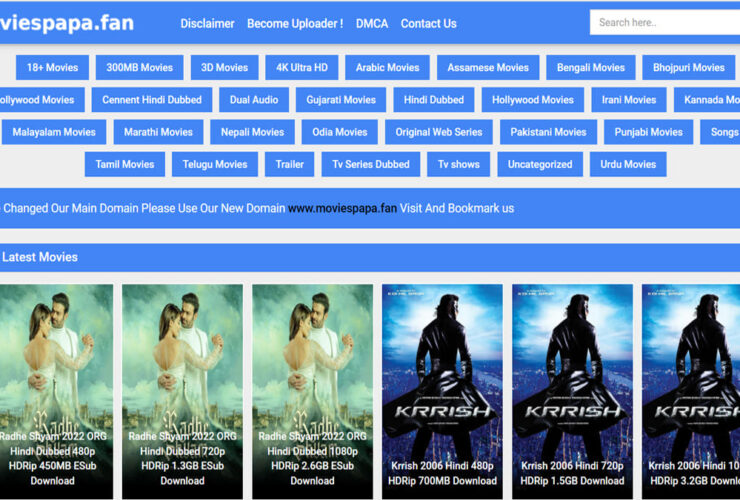
Task: Browse the Pakistani Movies category
Action: pyautogui.click(x=548, y=132)
